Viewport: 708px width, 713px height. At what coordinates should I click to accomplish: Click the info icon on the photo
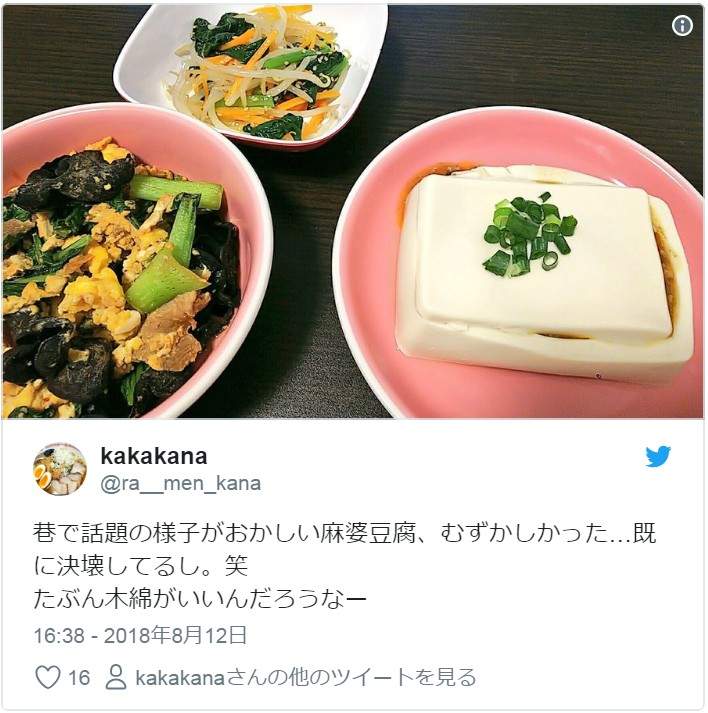(x=682, y=25)
